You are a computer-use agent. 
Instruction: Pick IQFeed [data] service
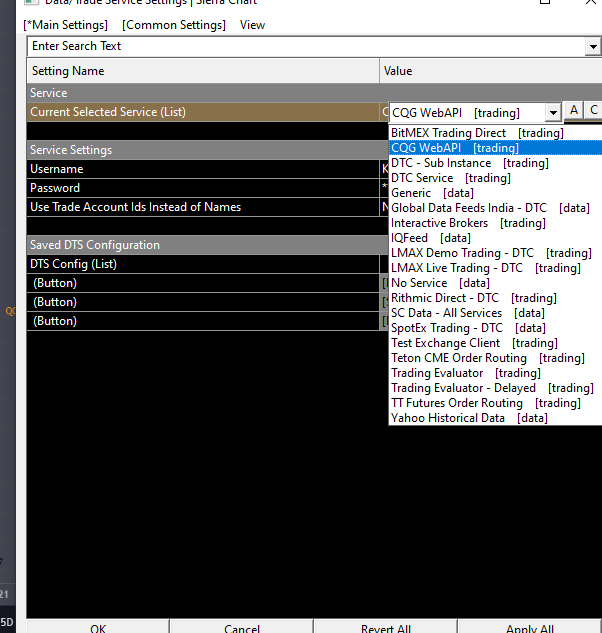click(495, 238)
